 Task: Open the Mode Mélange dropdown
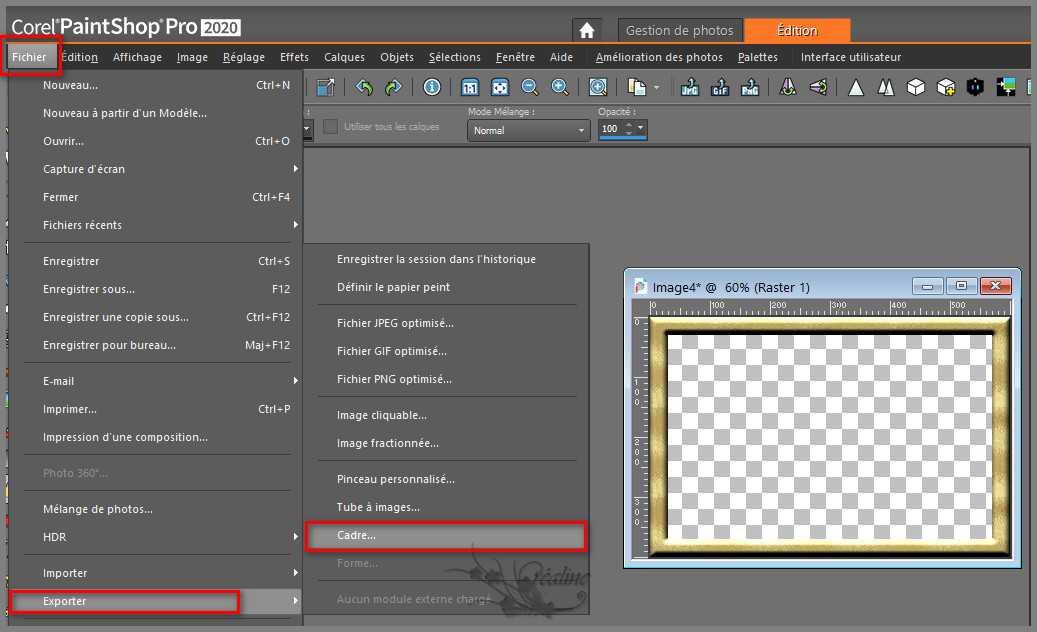click(528, 130)
